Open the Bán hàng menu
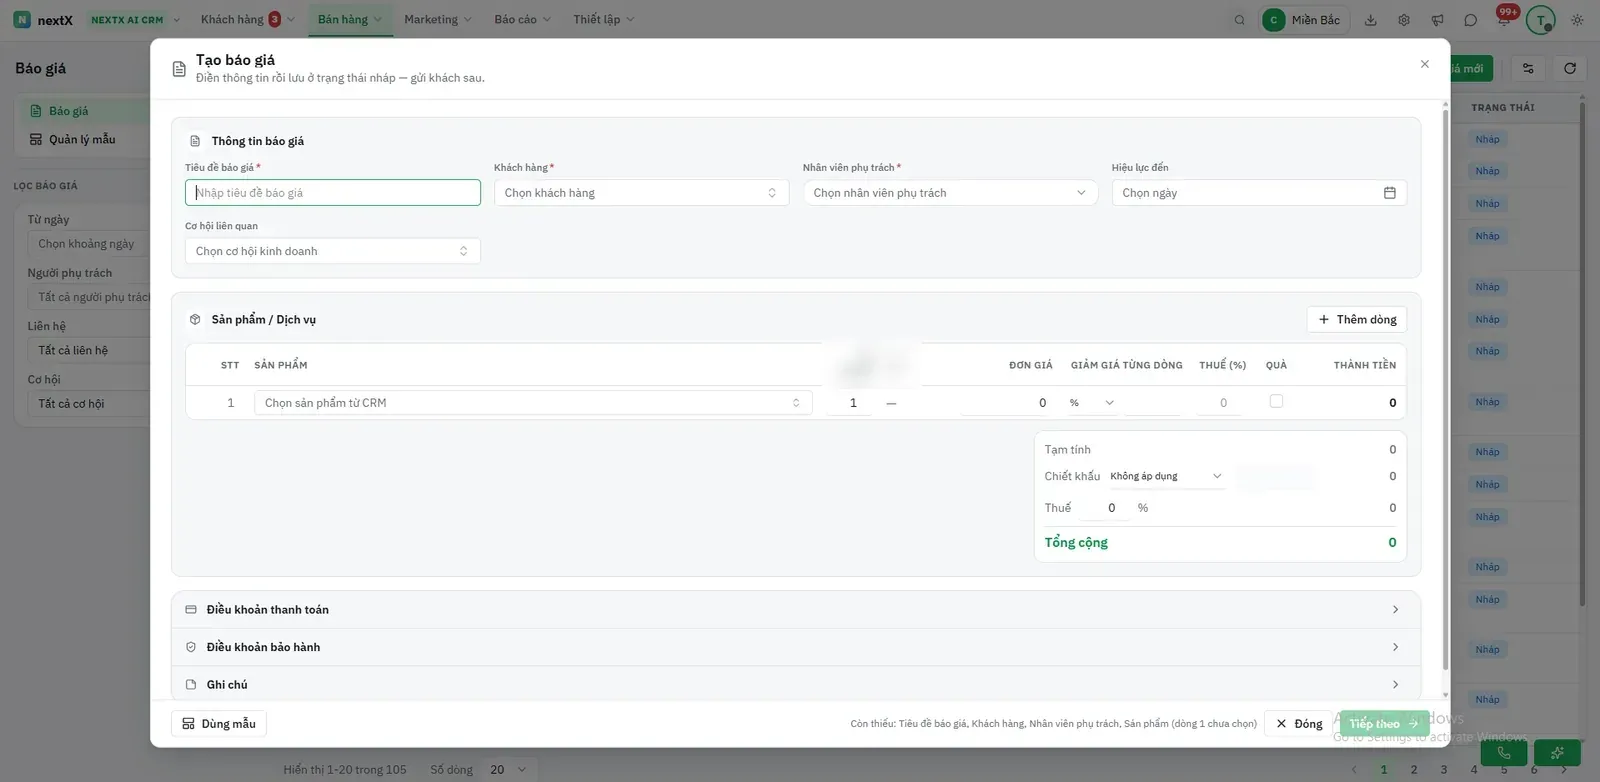The image size is (1600, 782). (x=350, y=19)
